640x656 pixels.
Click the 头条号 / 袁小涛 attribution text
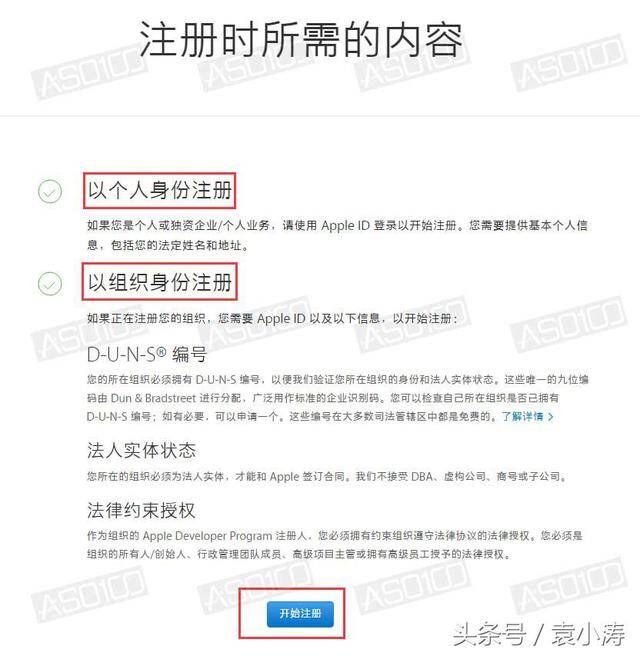pyautogui.click(x=539, y=634)
